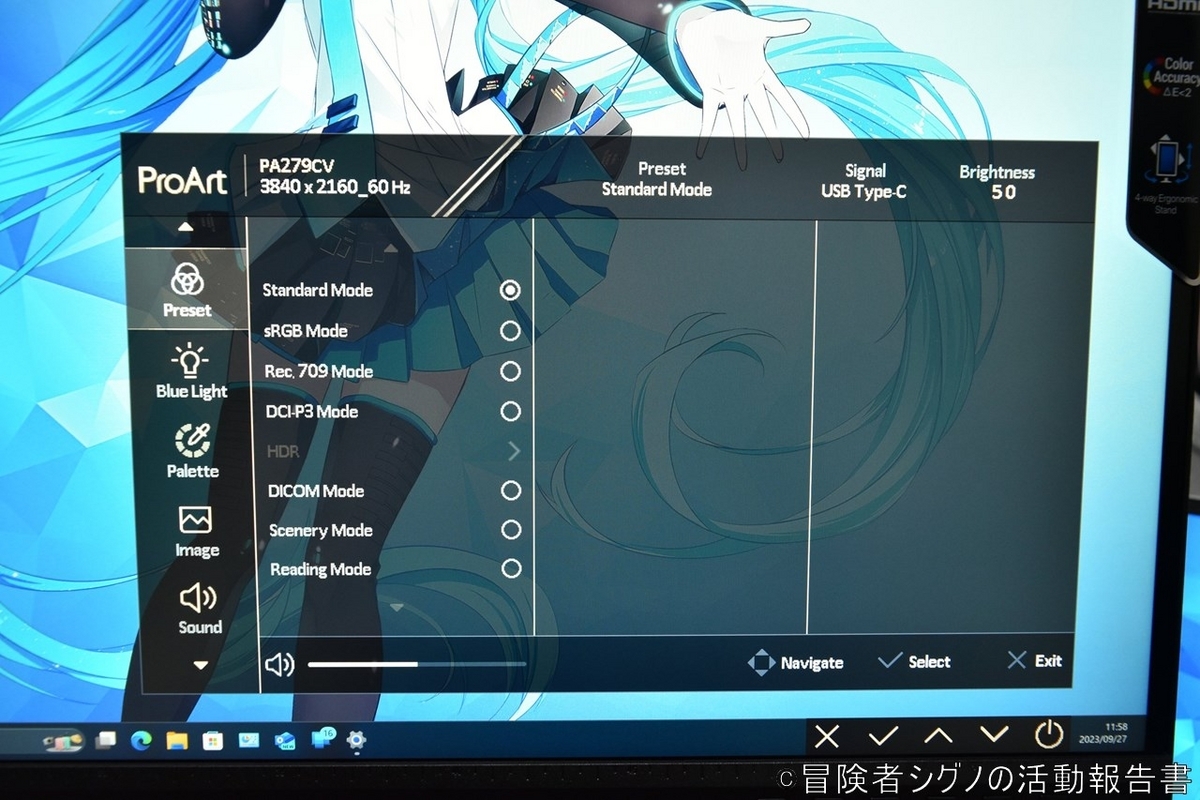This screenshot has height=800, width=1200.
Task: Click the power hotkey icon
Action: pyautogui.click(x=1048, y=735)
